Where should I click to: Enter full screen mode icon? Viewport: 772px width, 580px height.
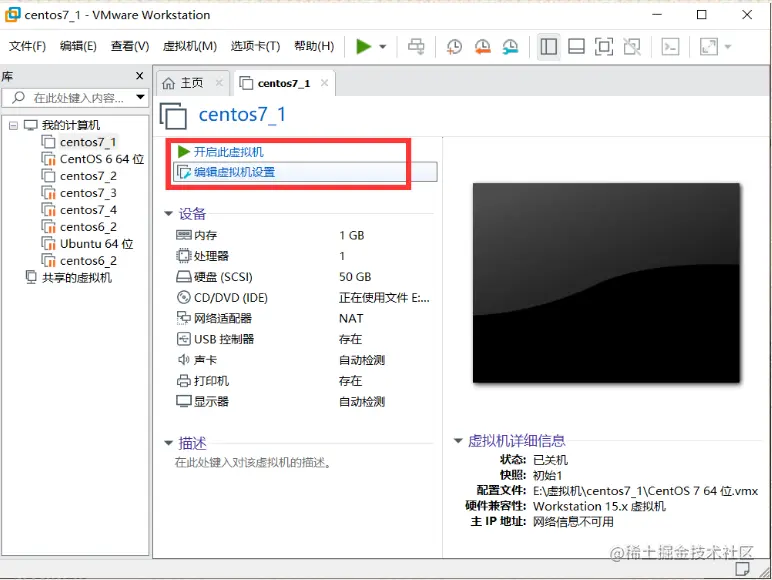click(x=604, y=47)
